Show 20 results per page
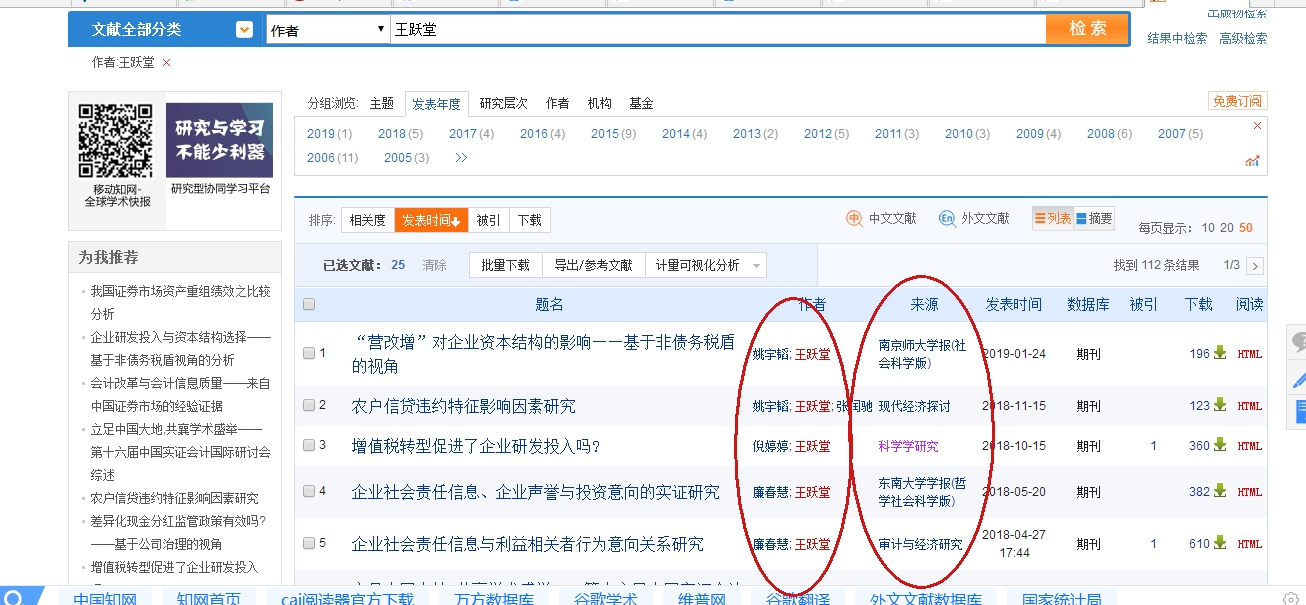This screenshot has height=605, width=1306. pos(1226,228)
